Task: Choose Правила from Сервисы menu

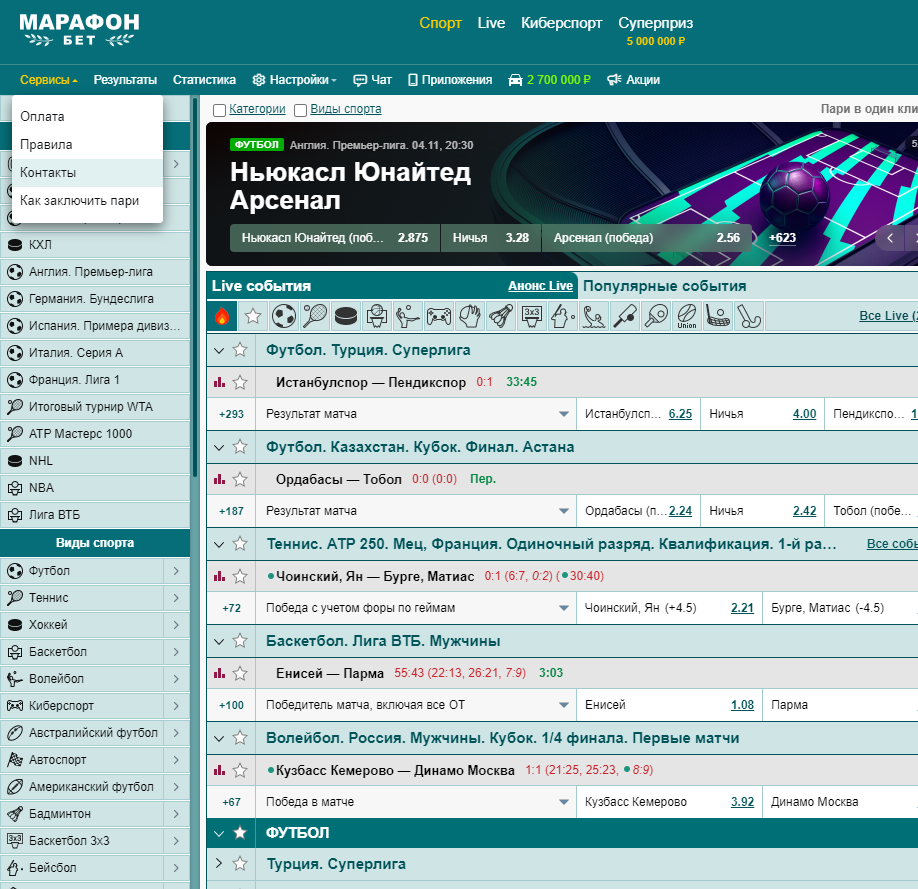Action: point(87,145)
